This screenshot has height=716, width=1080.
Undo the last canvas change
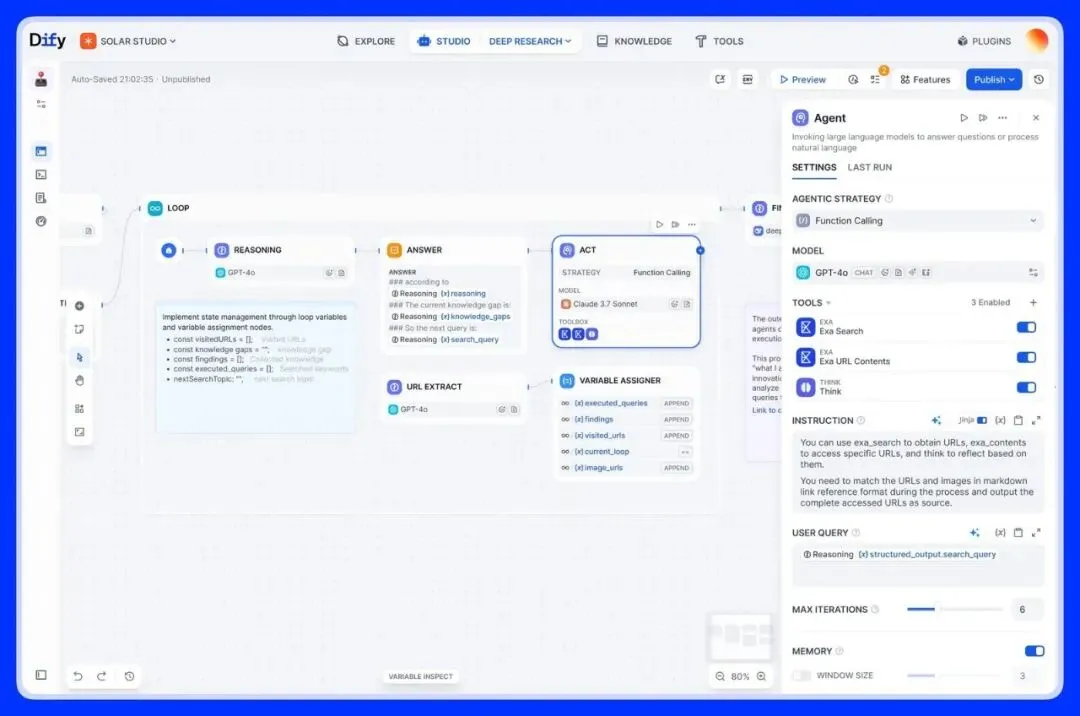pyautogui.click(x=78, y=676)
